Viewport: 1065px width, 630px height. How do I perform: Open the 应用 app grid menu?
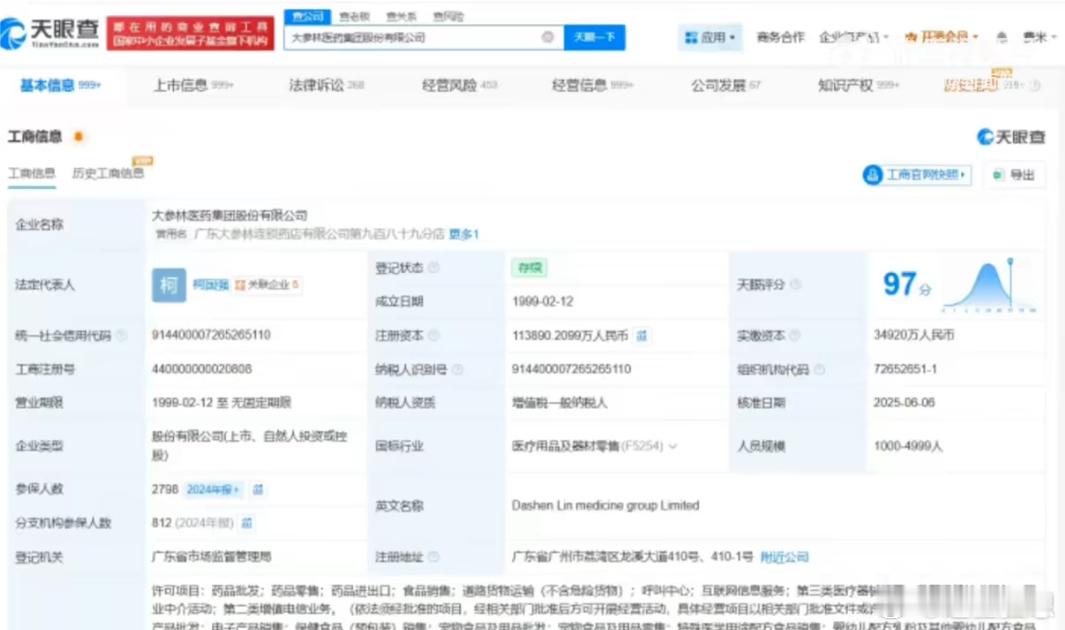pyautogui.click(x=712, y=37)
